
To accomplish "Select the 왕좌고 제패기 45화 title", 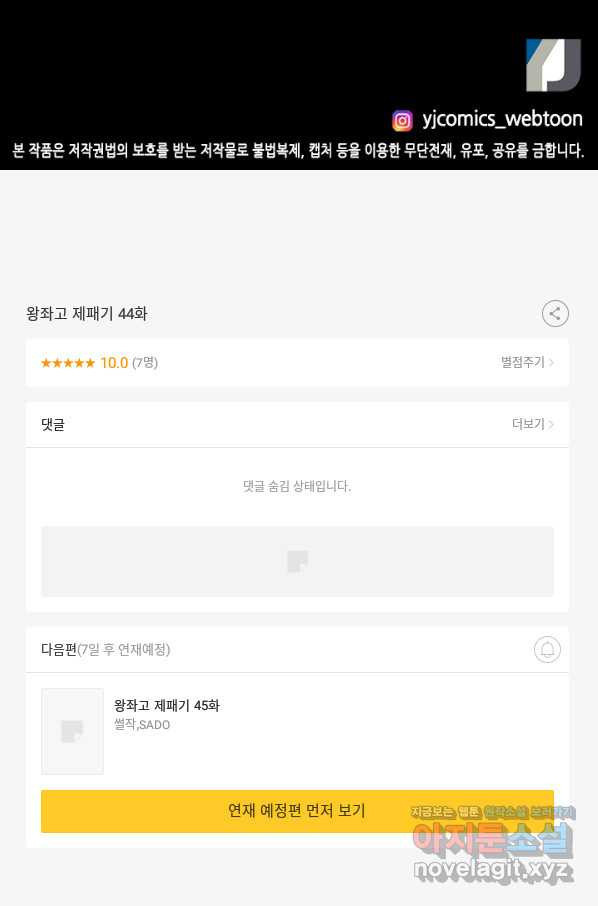I will tap(167, 706).
